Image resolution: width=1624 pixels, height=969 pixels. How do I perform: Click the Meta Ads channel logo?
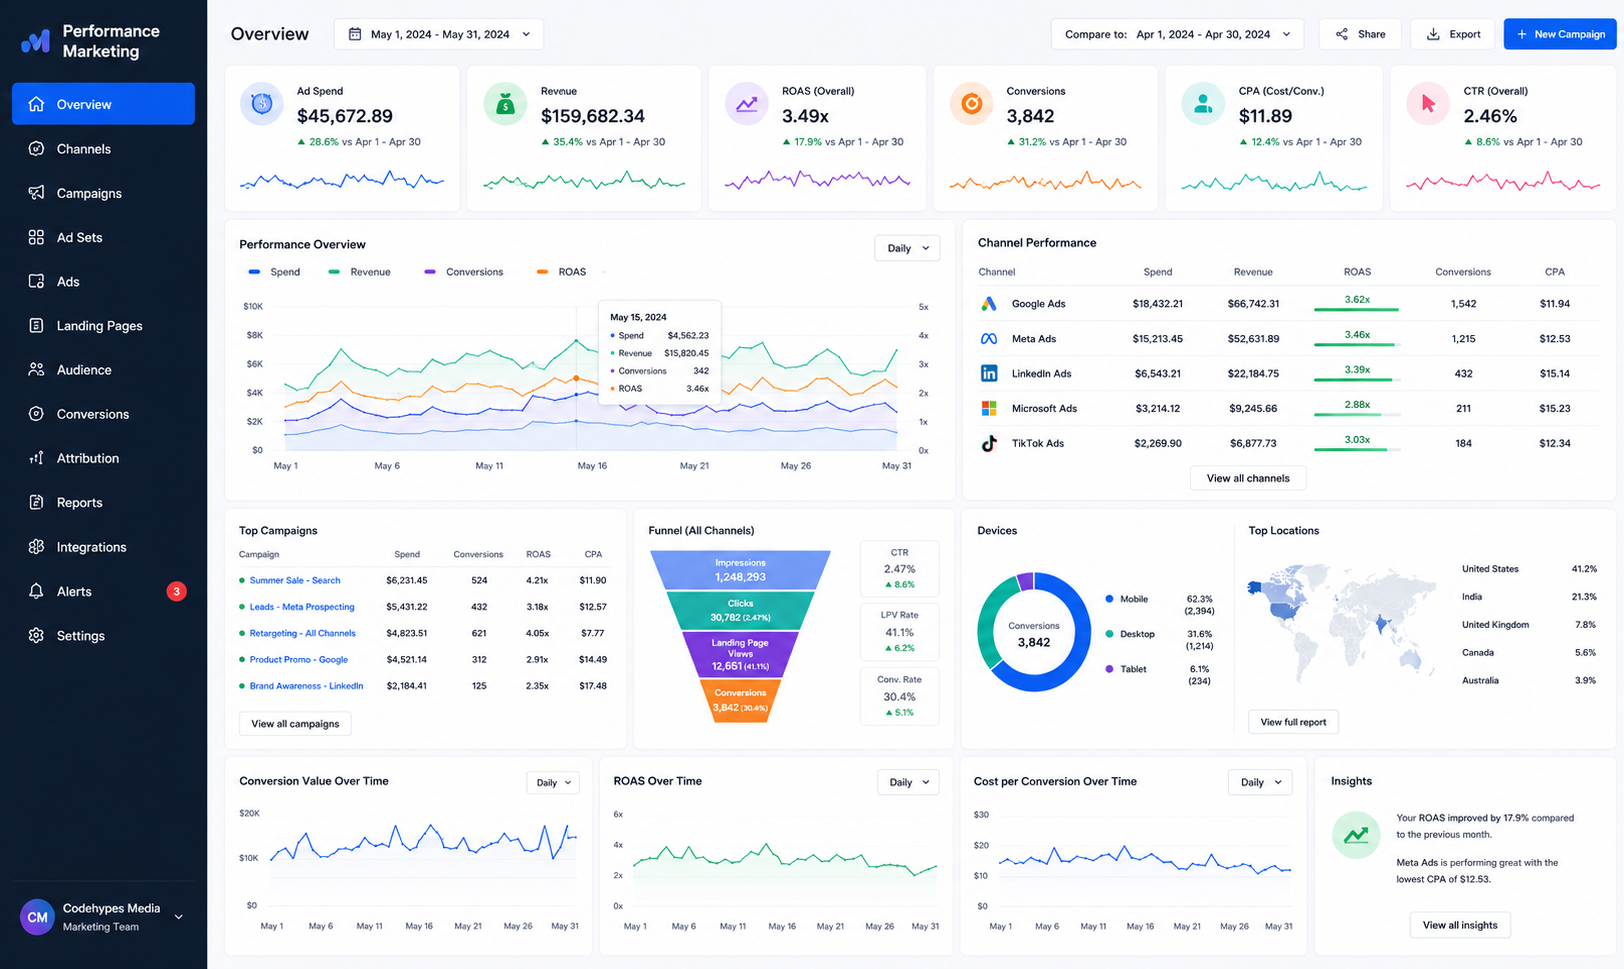989,339
